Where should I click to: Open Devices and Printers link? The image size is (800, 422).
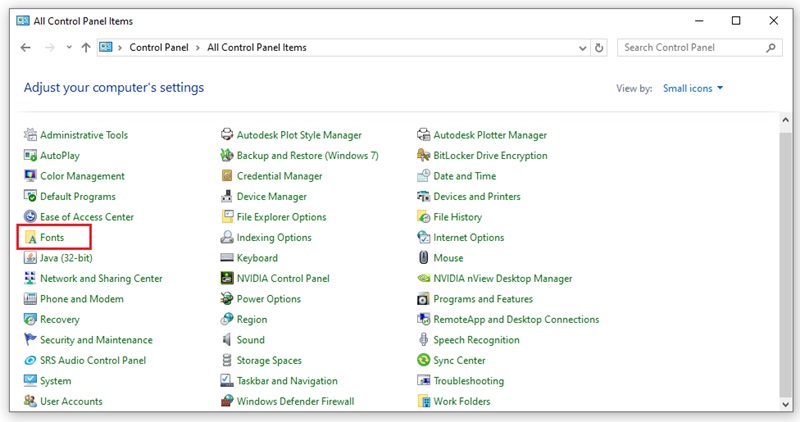click(x=477, y=196)
